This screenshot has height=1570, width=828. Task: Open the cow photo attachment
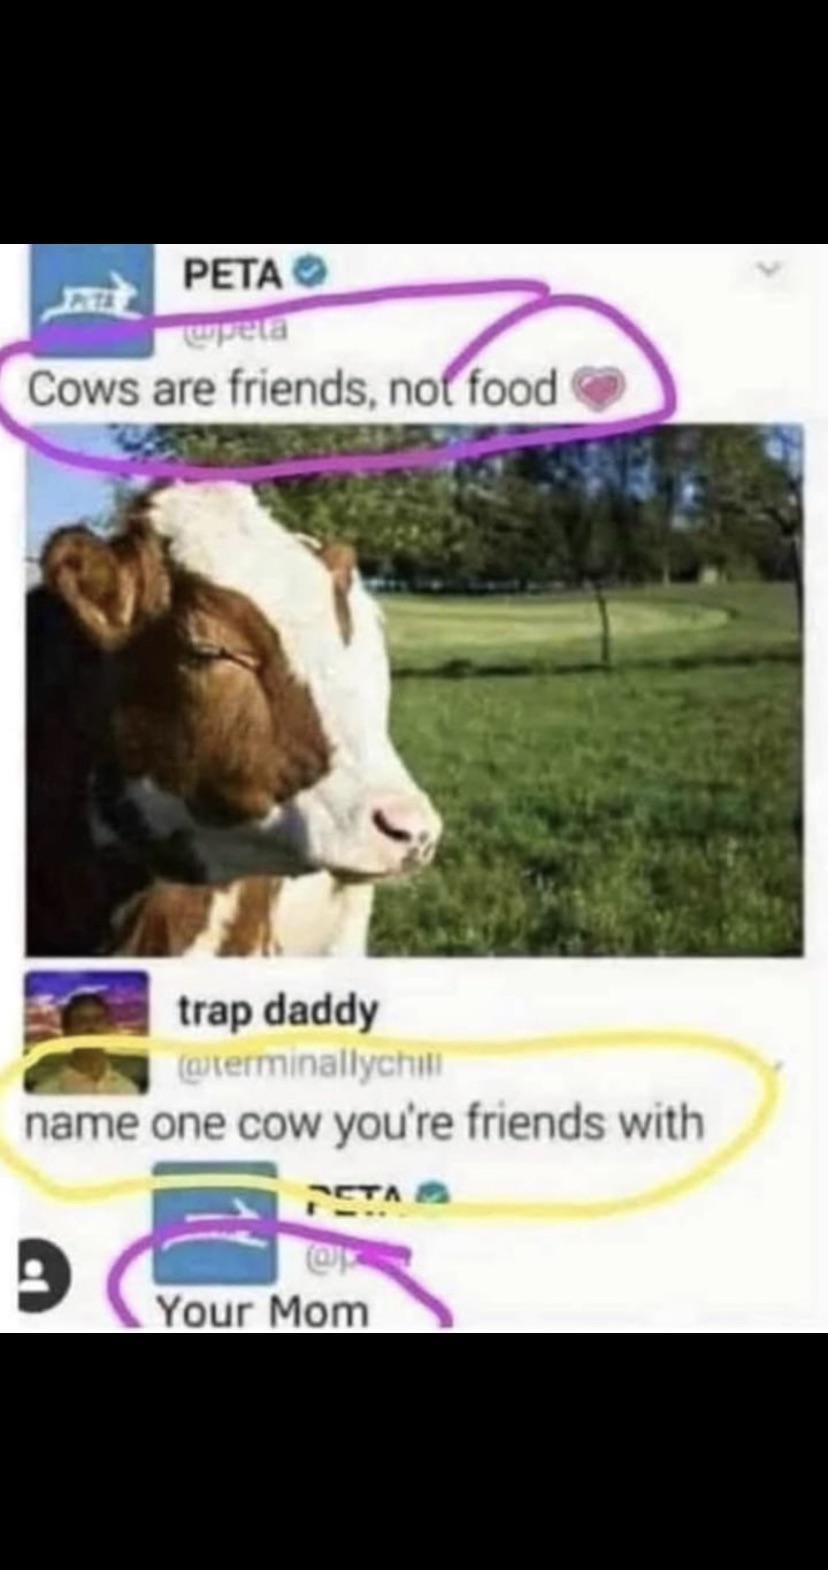414,690
